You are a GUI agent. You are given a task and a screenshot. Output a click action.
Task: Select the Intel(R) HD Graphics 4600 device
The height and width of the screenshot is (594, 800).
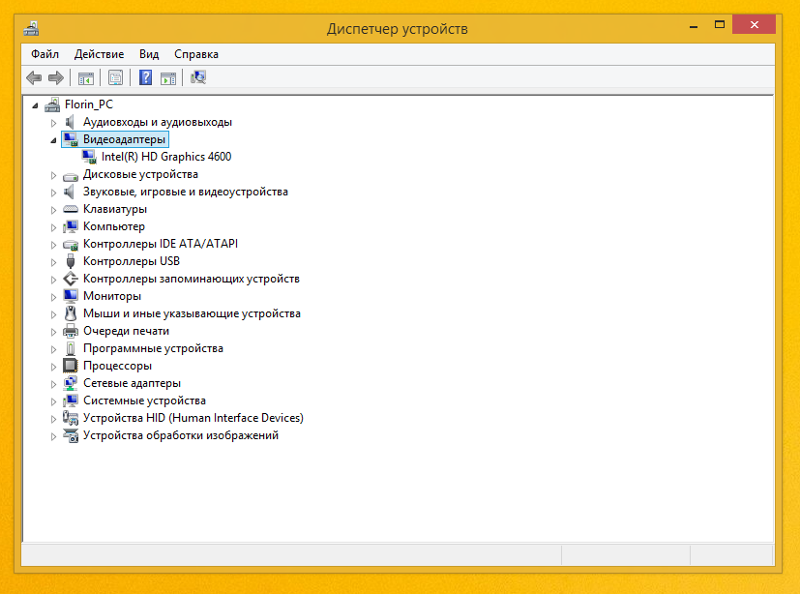[x=166, y=157]
